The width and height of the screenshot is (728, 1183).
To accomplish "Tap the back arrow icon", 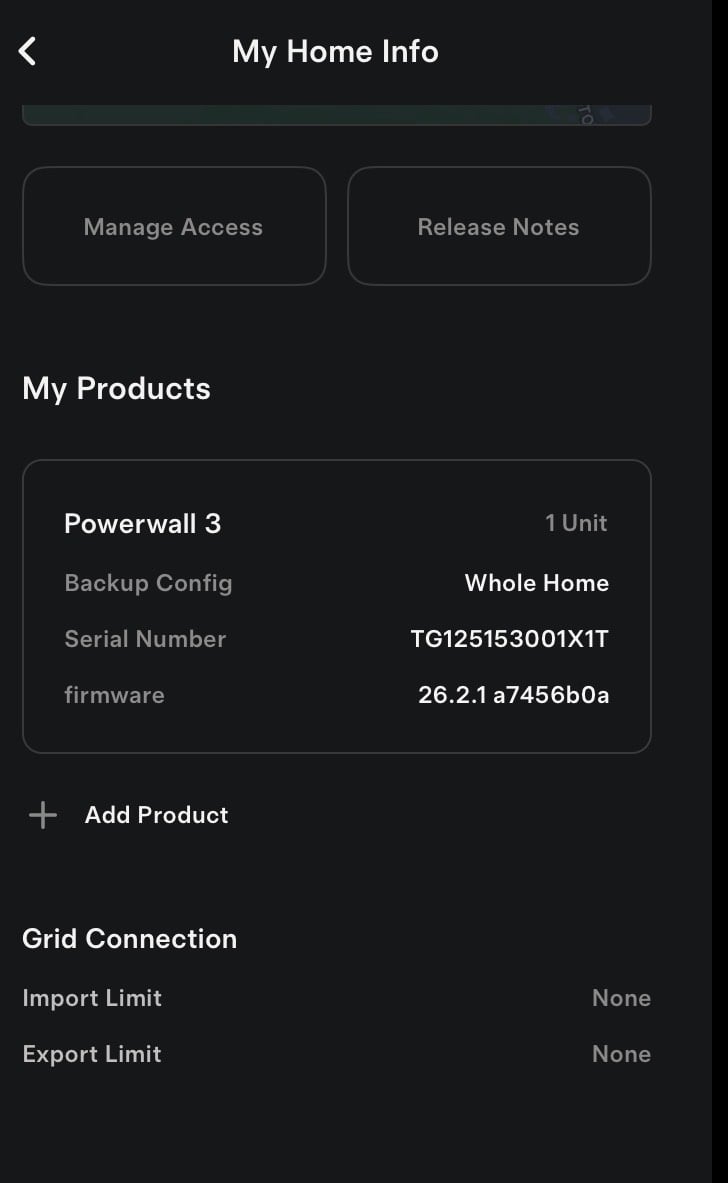I will click(x=28, y=51).
